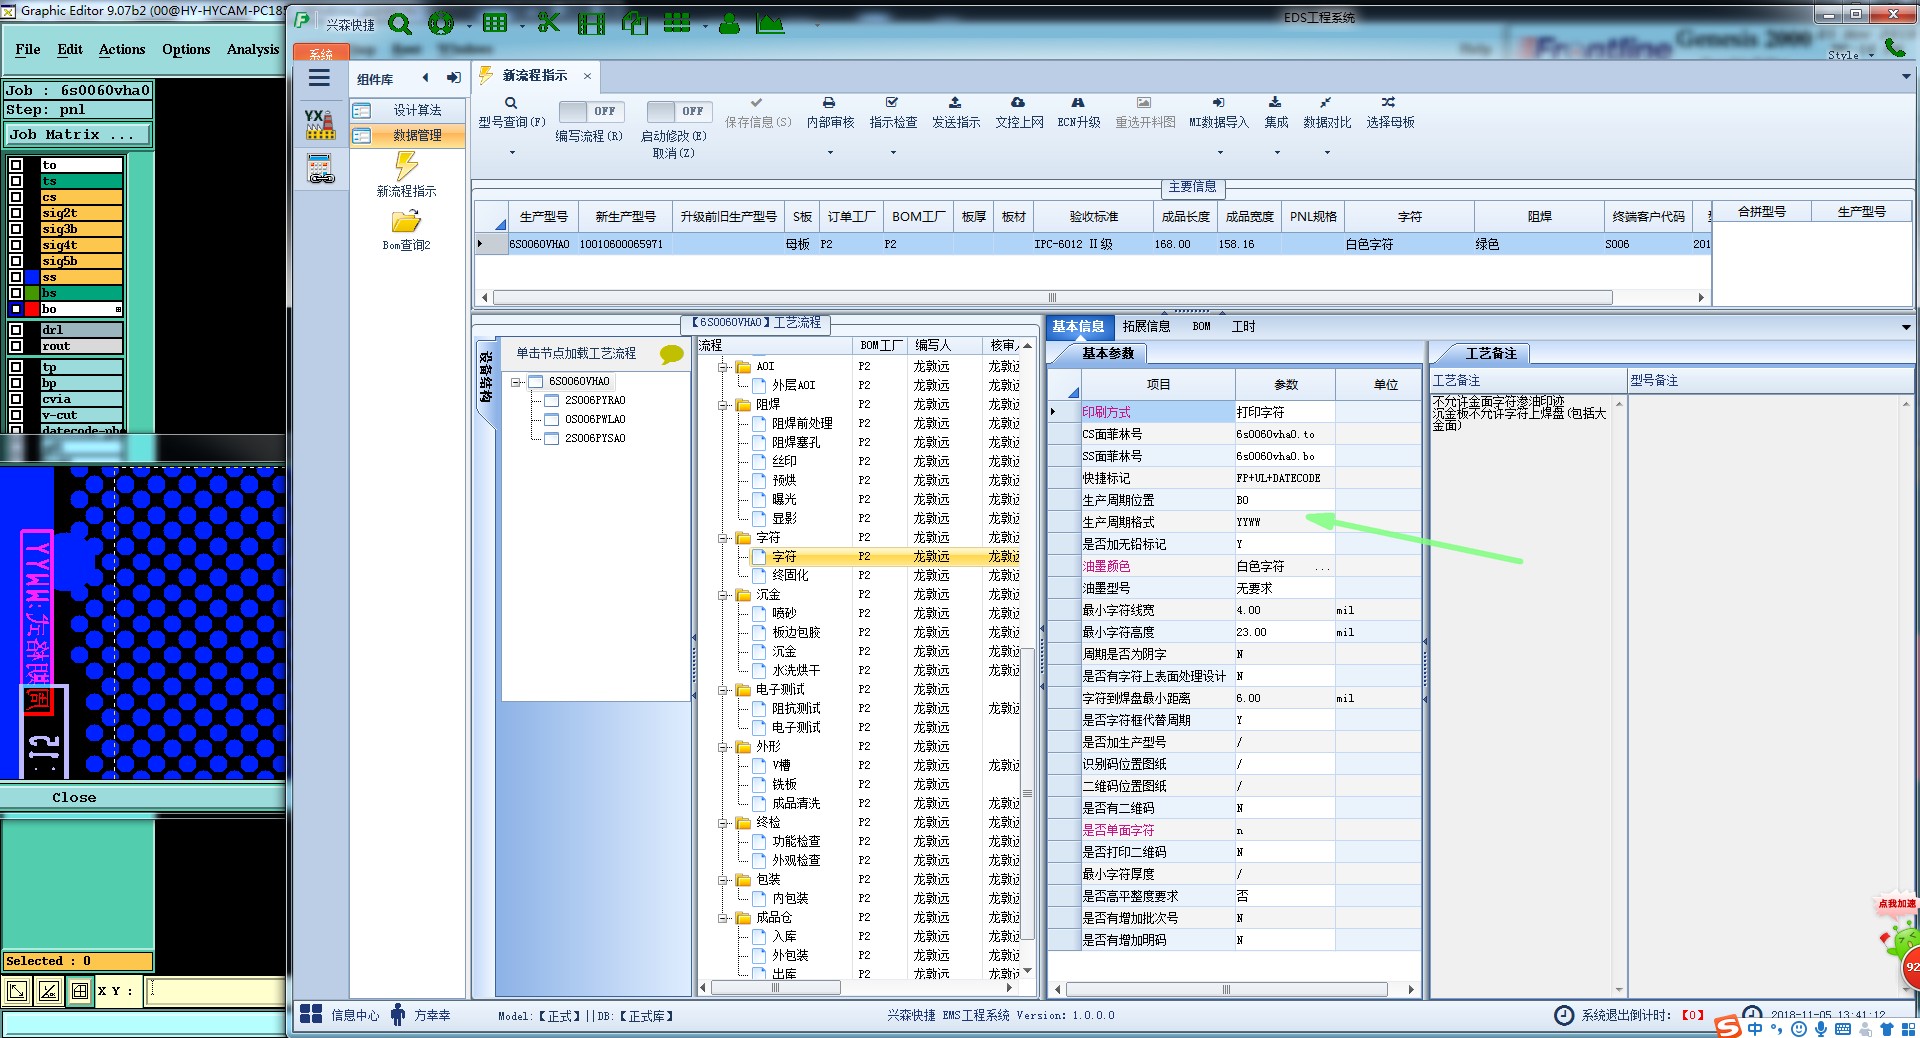Viewport: 1920px width, 1038px height.
Task: Check the 'to' layer box in Graphic Editor
Action: point(16,165)
